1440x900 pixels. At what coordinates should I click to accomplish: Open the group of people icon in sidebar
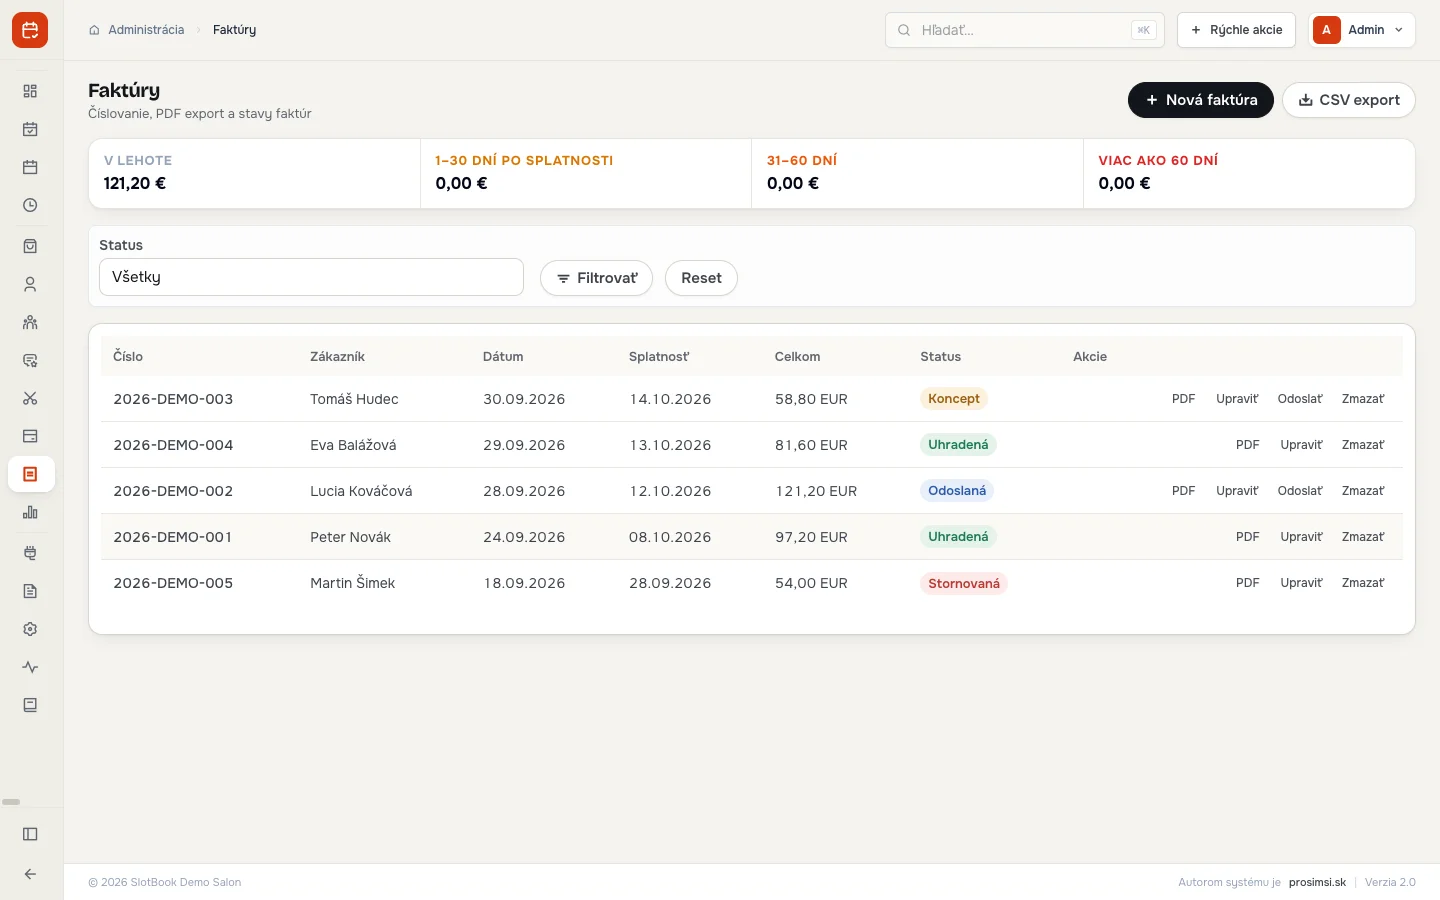[30, 322]
